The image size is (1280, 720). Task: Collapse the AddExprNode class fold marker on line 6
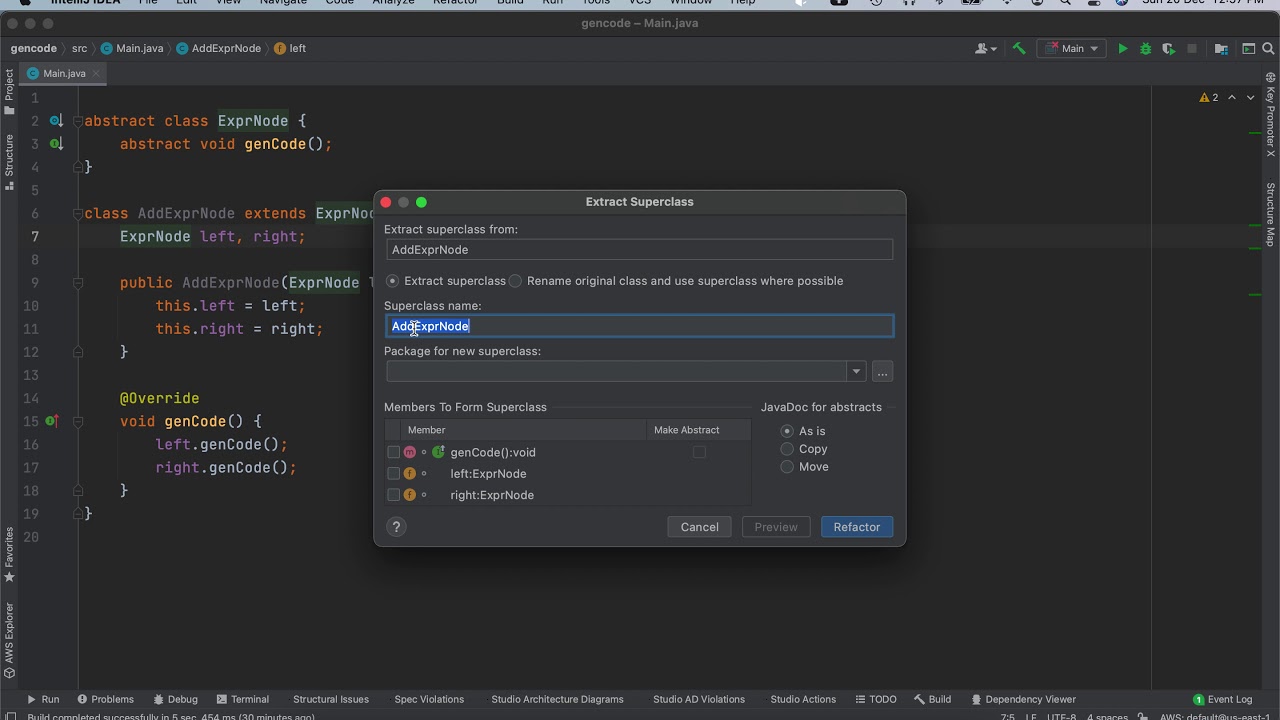[76, 214]
